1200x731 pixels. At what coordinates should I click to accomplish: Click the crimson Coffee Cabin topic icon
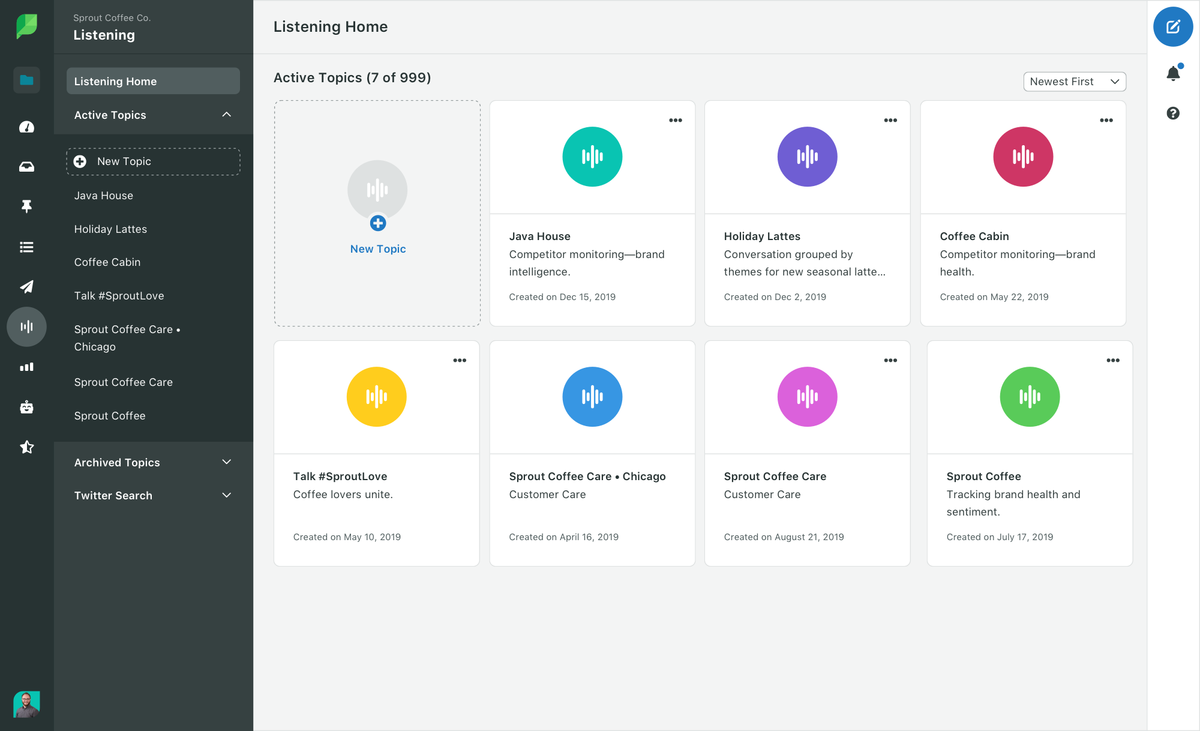[1023, 157]
